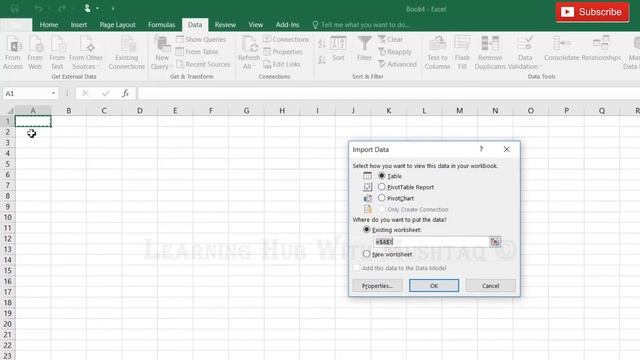The image size is (640, 360).
Task: Click Recent Sources in ribbon
Action: tap(203, 64)
